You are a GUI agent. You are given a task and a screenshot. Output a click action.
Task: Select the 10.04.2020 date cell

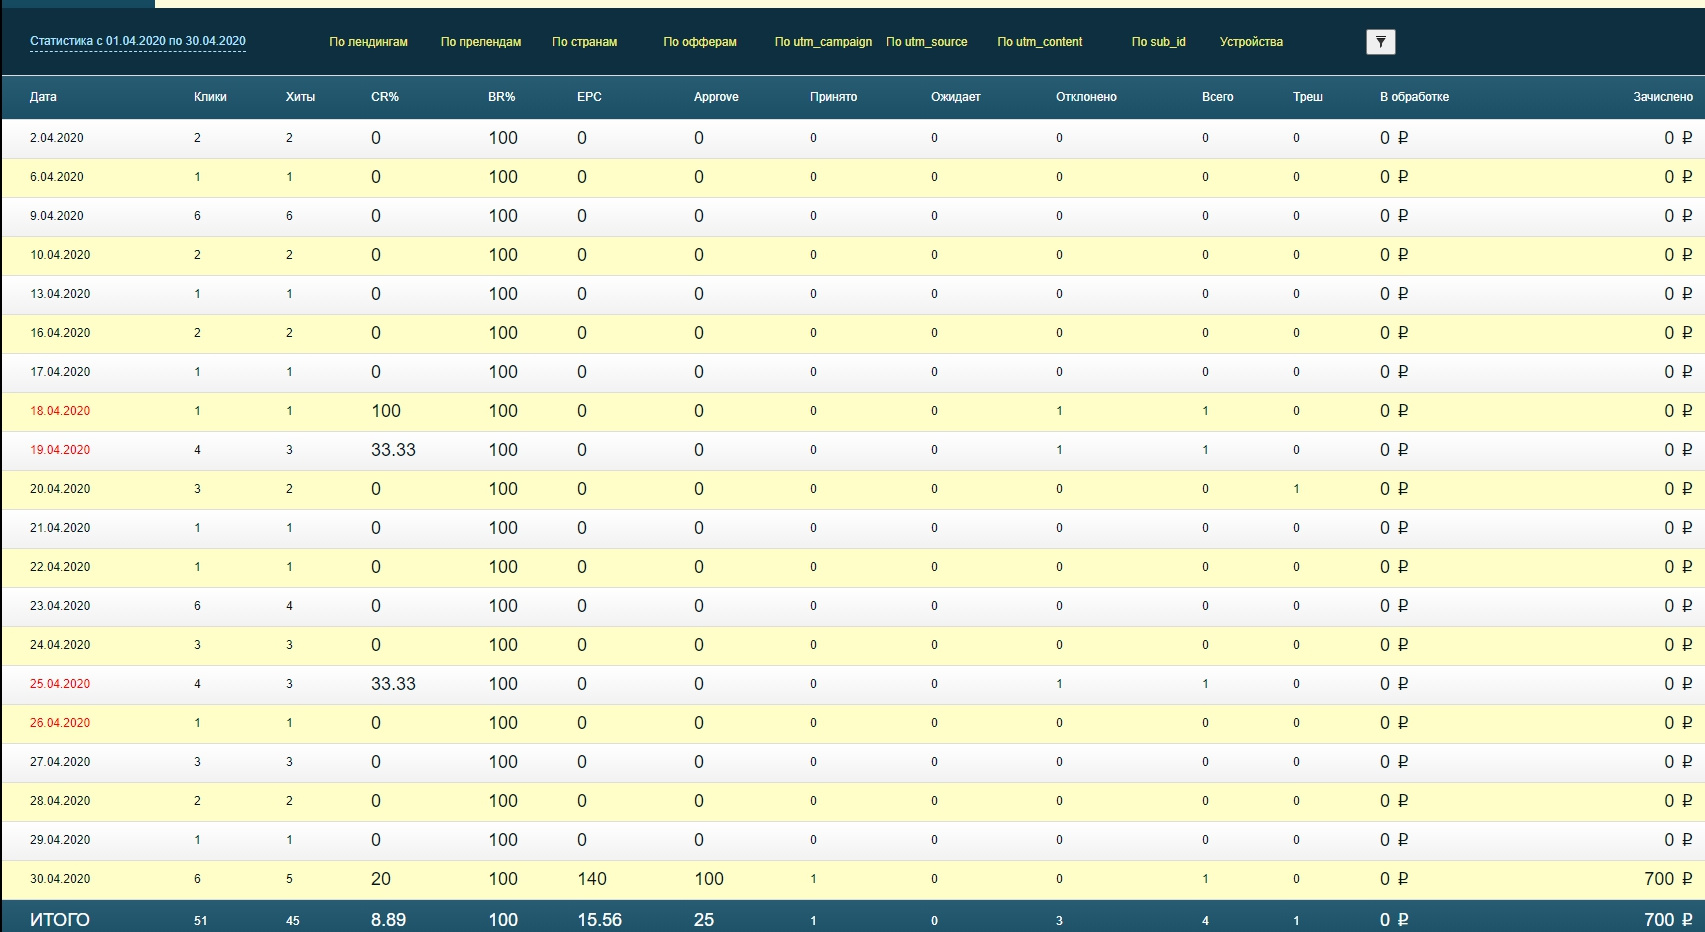(x=60, y=255)
